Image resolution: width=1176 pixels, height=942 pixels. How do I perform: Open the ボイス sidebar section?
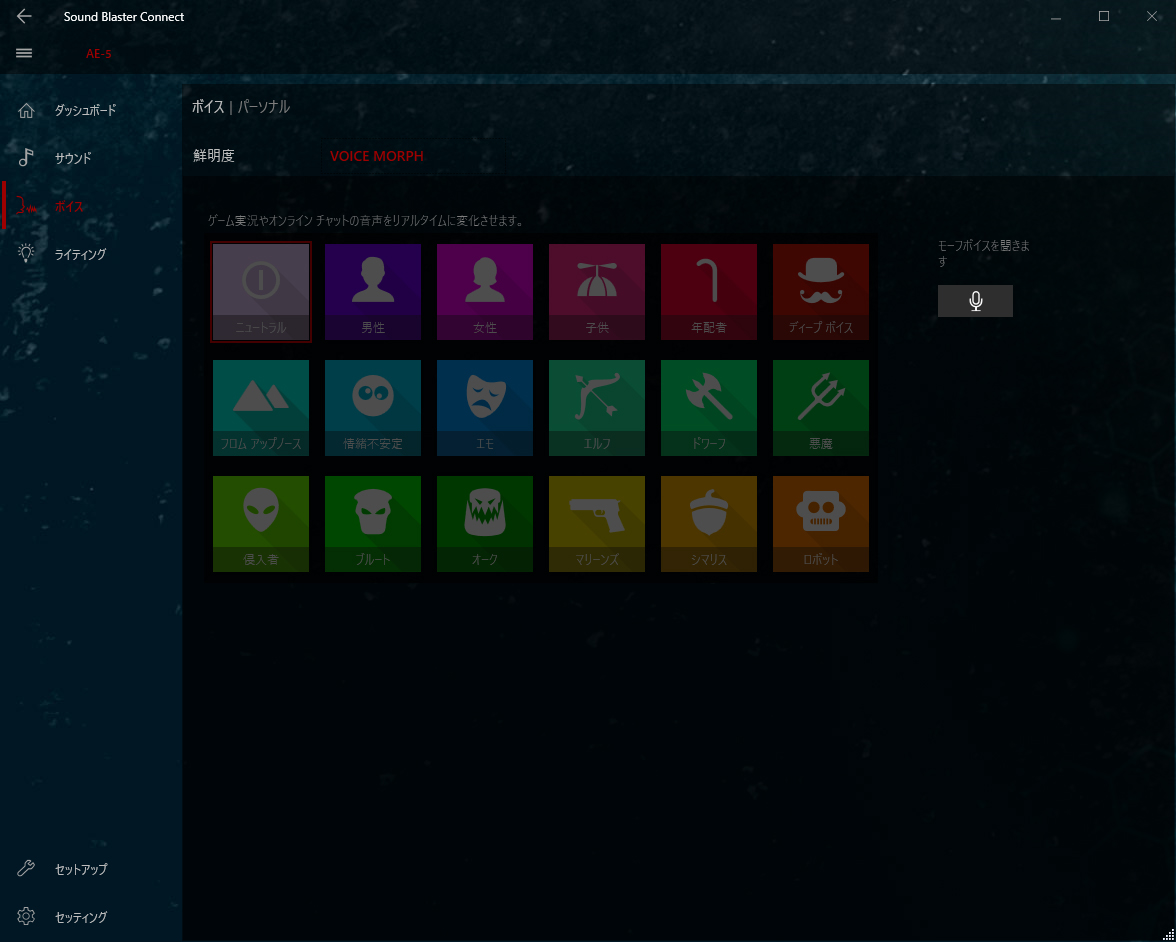[x=91, y=206]
